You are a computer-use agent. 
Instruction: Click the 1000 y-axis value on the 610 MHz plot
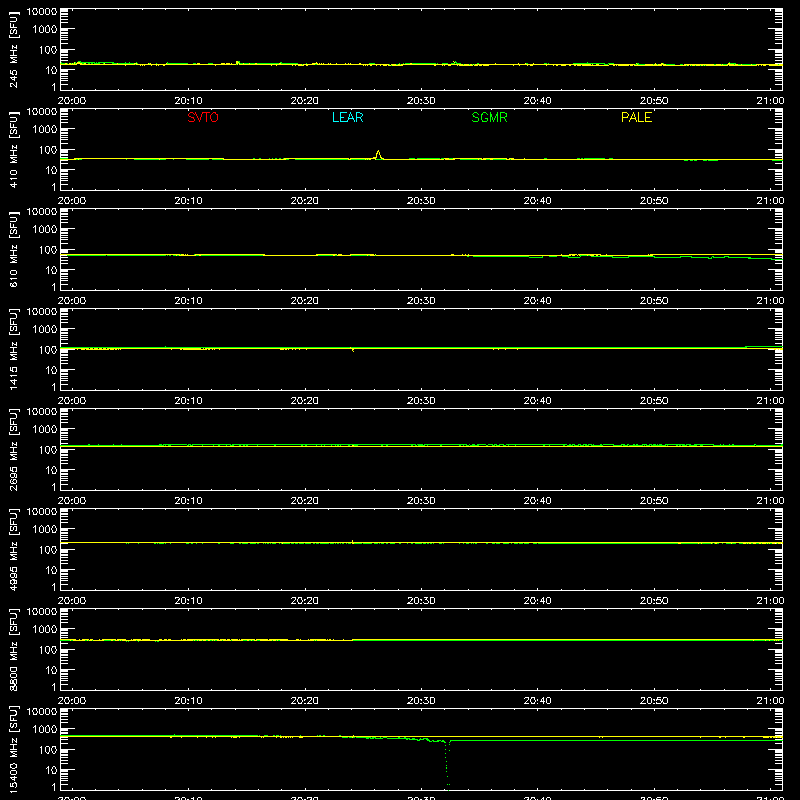coord(45,230)
